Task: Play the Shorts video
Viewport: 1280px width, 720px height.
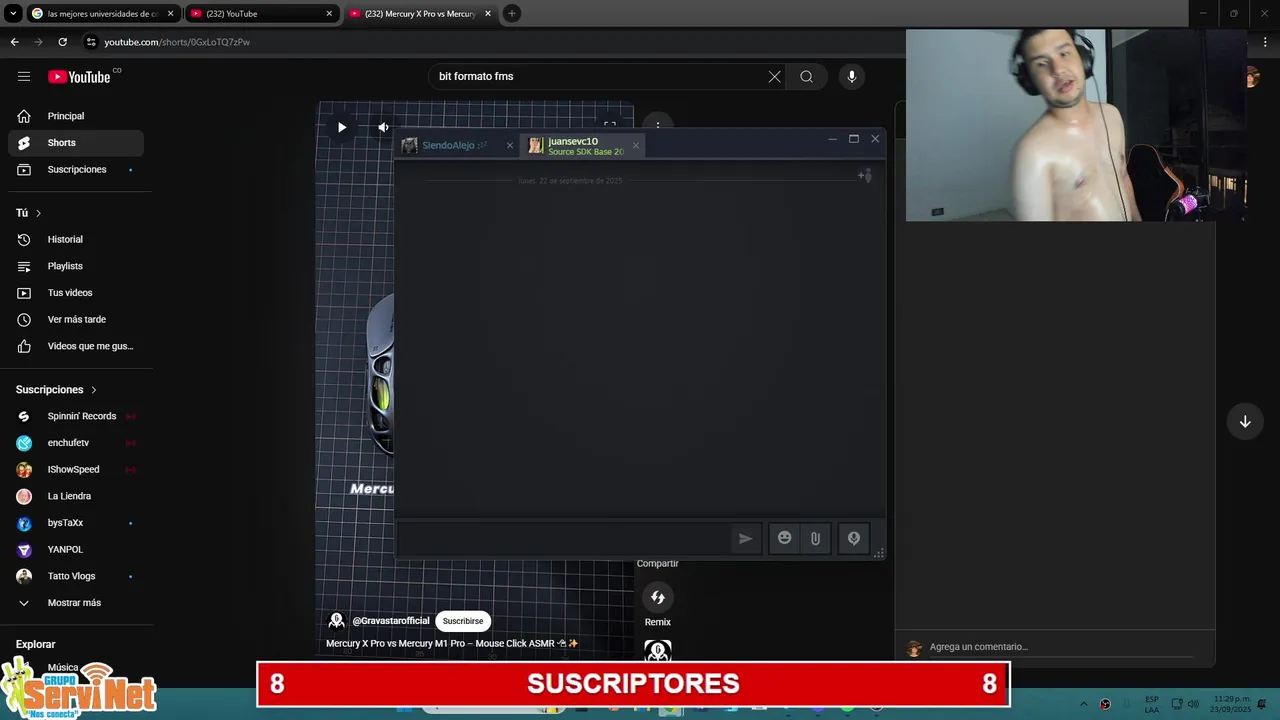Action: pos(342,127)
